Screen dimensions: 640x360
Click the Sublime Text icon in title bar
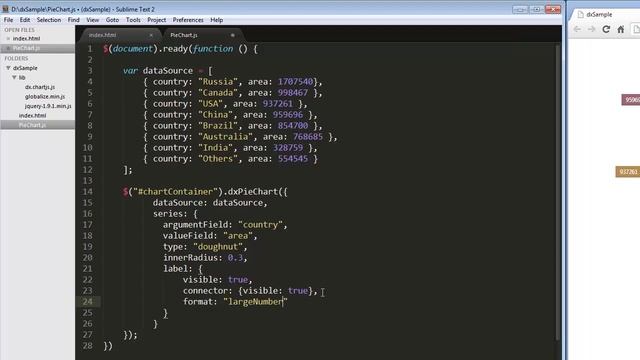(6, 9)
